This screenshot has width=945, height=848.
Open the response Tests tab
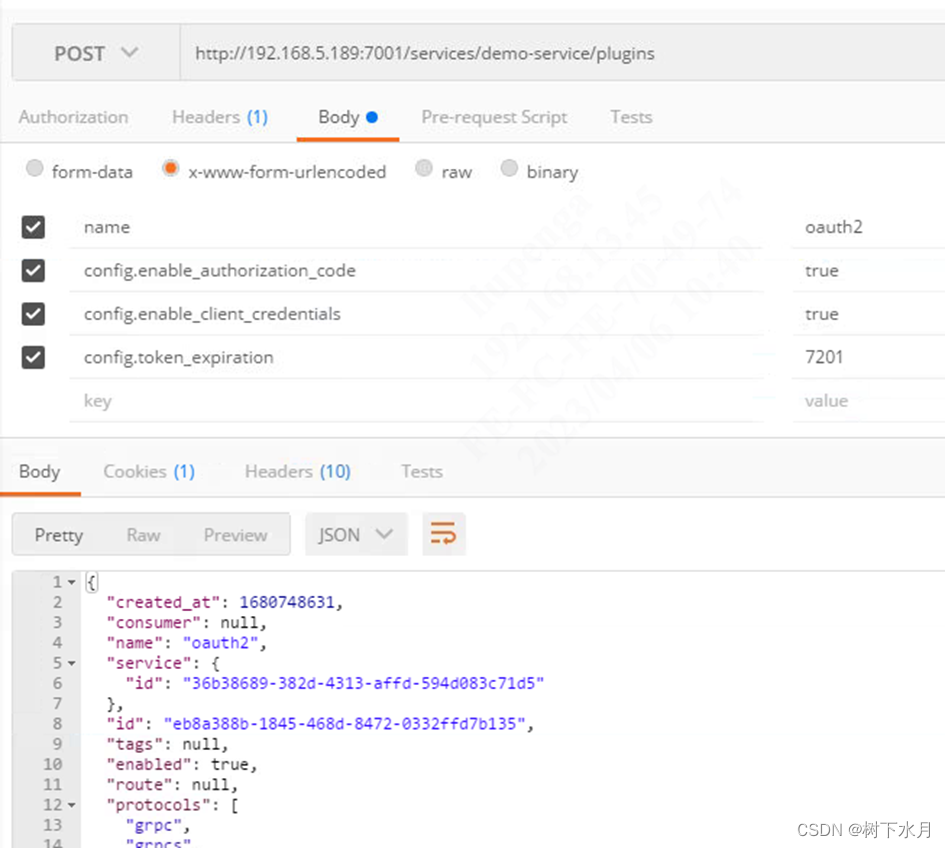point(422,471)
